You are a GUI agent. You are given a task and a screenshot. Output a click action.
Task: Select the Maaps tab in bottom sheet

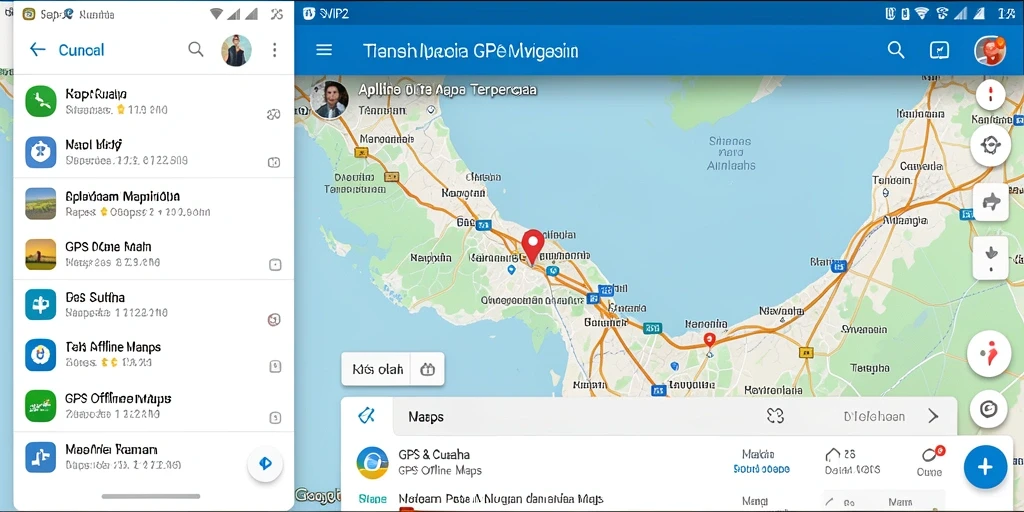click(426, 416)
